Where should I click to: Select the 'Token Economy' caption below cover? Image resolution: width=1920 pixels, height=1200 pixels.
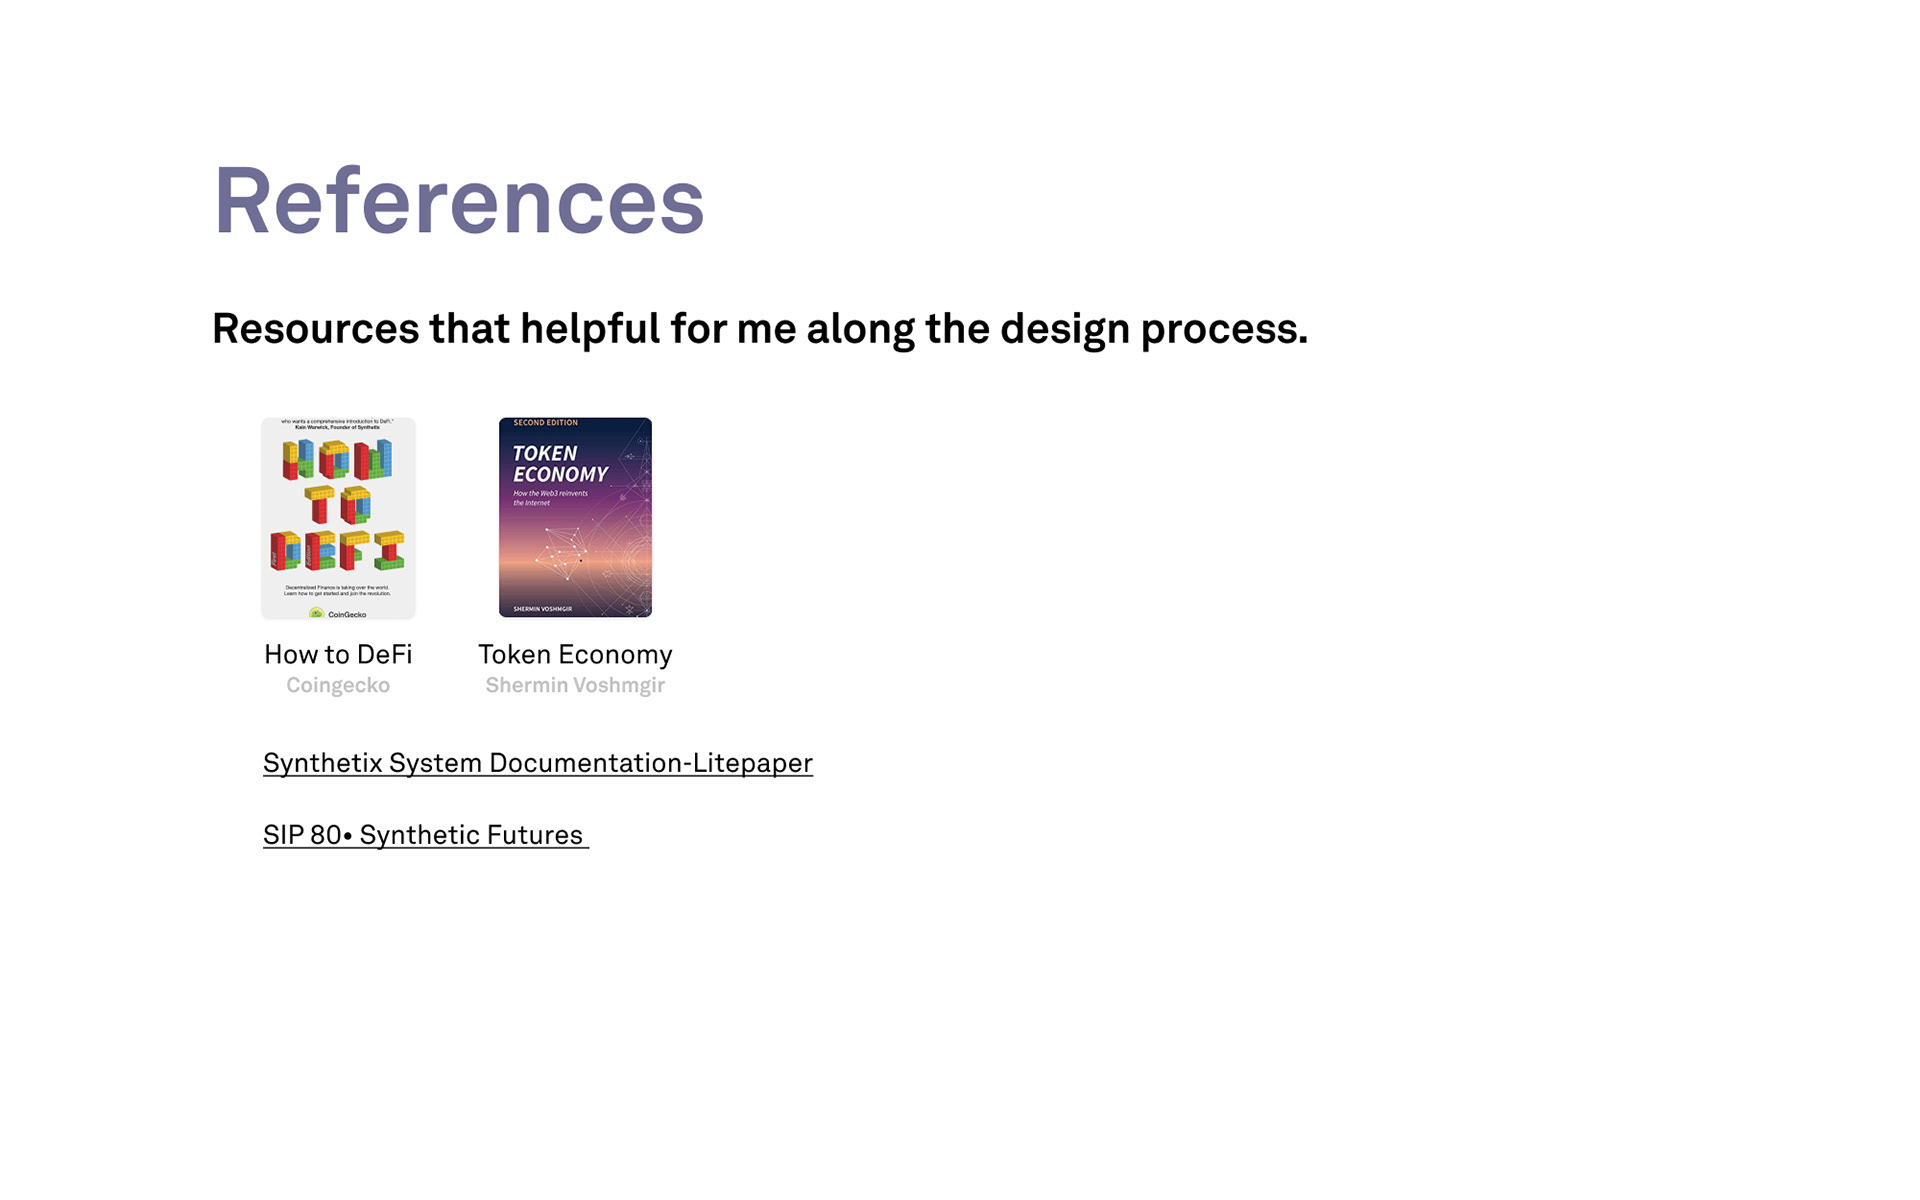click(575, 654)
